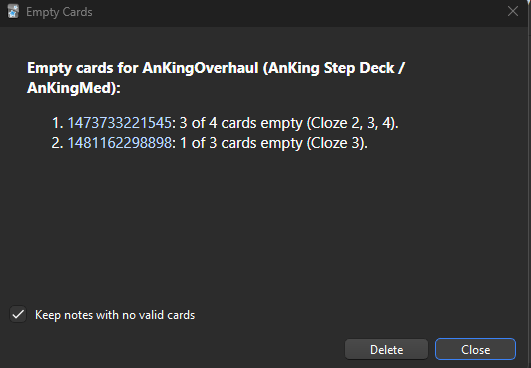This screenshot has height=368, width=531.
Task: Uncheck the Keep notes with no valid cards box
Action: coord(18,315)
